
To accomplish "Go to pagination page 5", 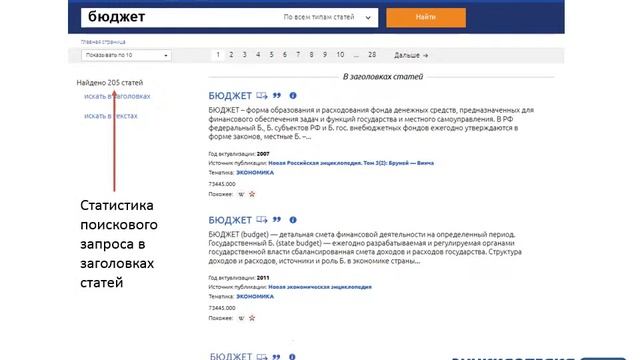I will pyautogui.click(x=271, y=55).
